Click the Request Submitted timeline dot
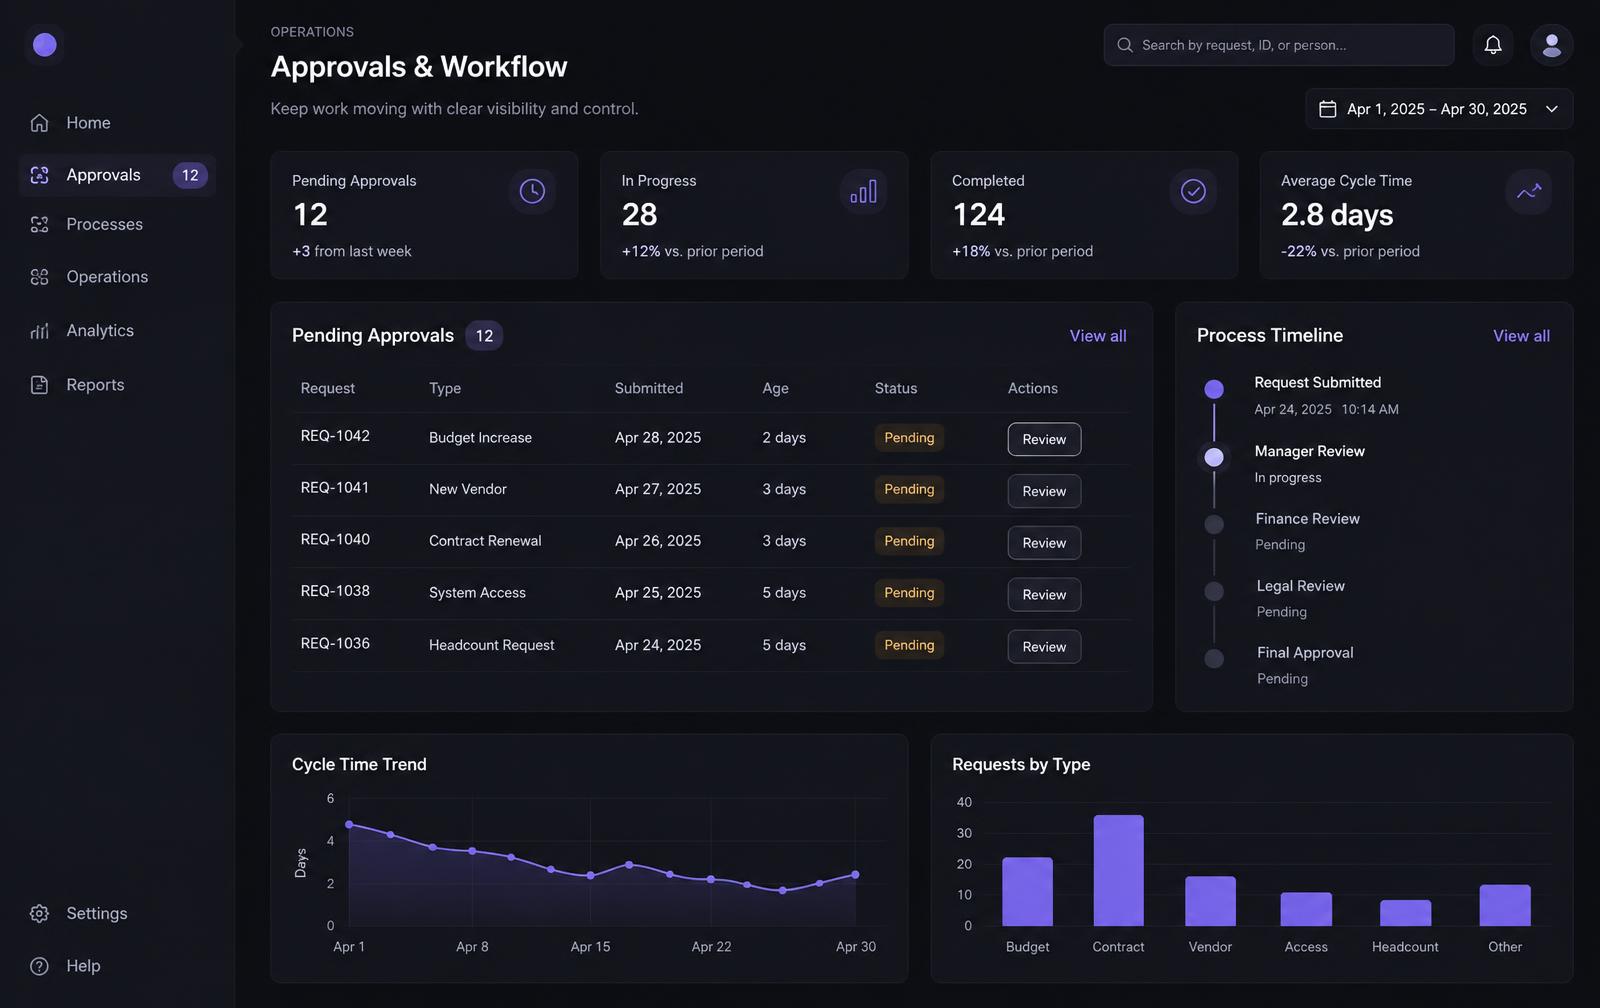Image resolution: width=1600 pixels, height=1008 pixels. 1214,389
